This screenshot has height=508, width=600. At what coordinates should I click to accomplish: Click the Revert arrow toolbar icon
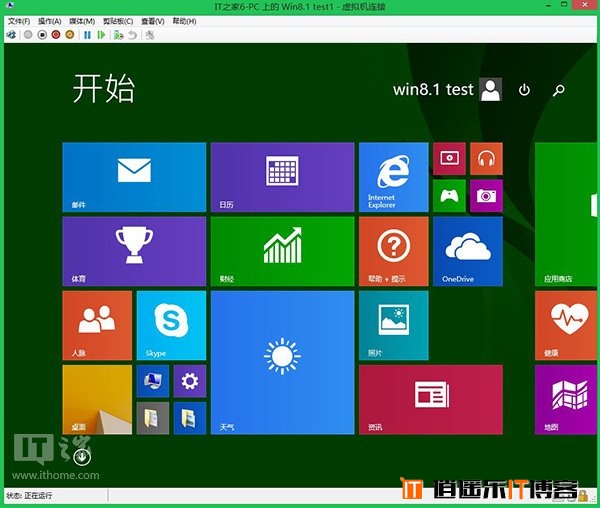tap(132, 35)
